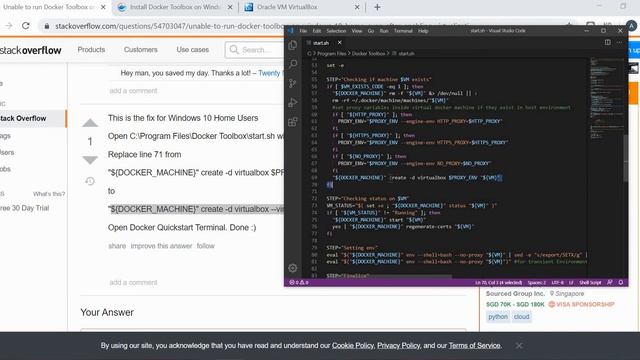Open the Search view in VS Code activity bar
640x360 pixels.
tap(293, 64)
